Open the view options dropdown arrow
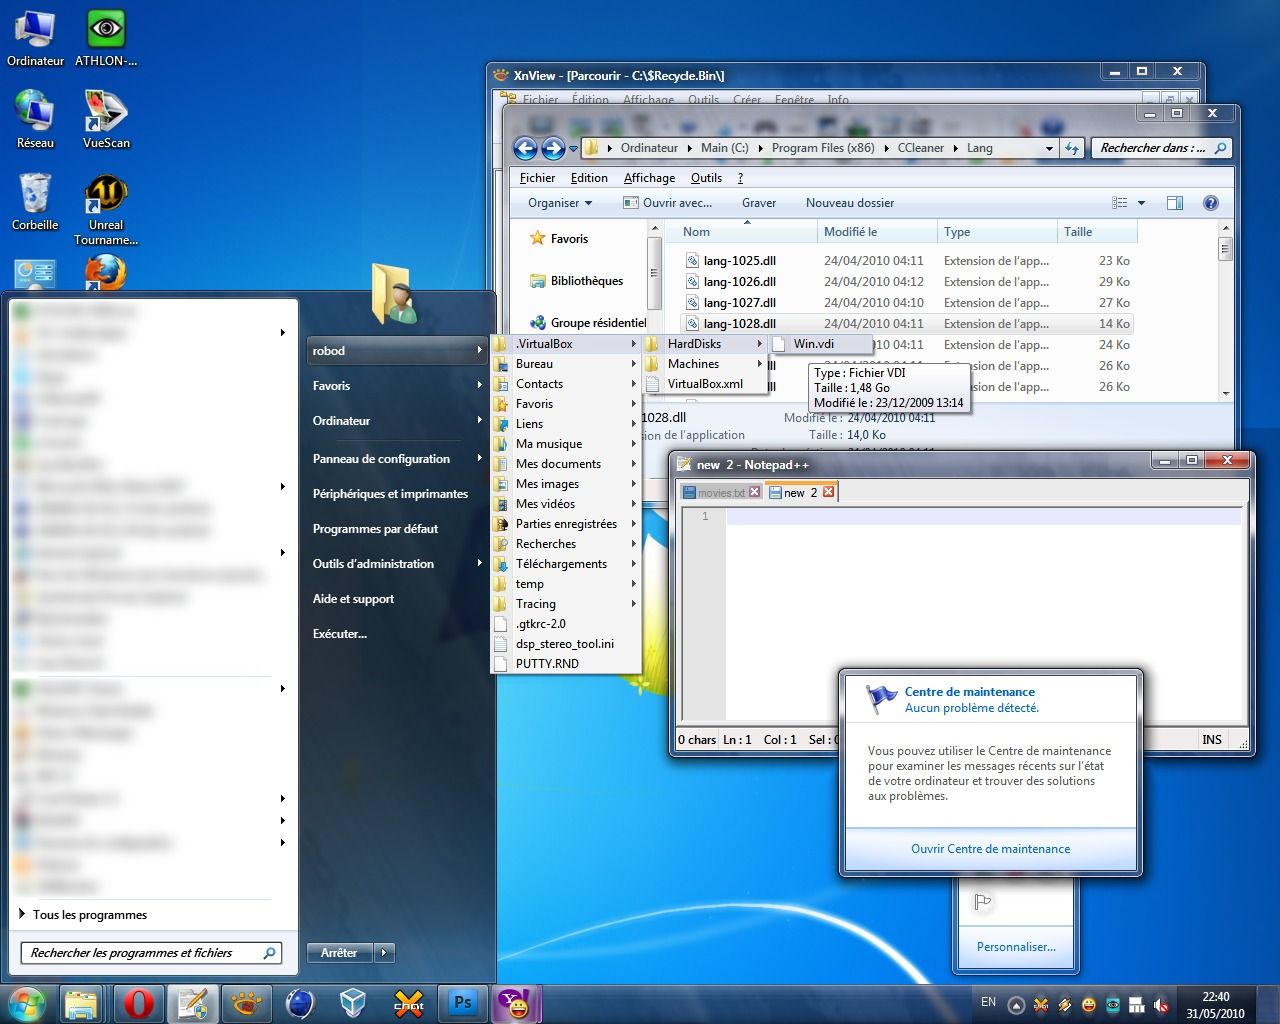This screenshot has height=1024, width=1280. 1141,203
